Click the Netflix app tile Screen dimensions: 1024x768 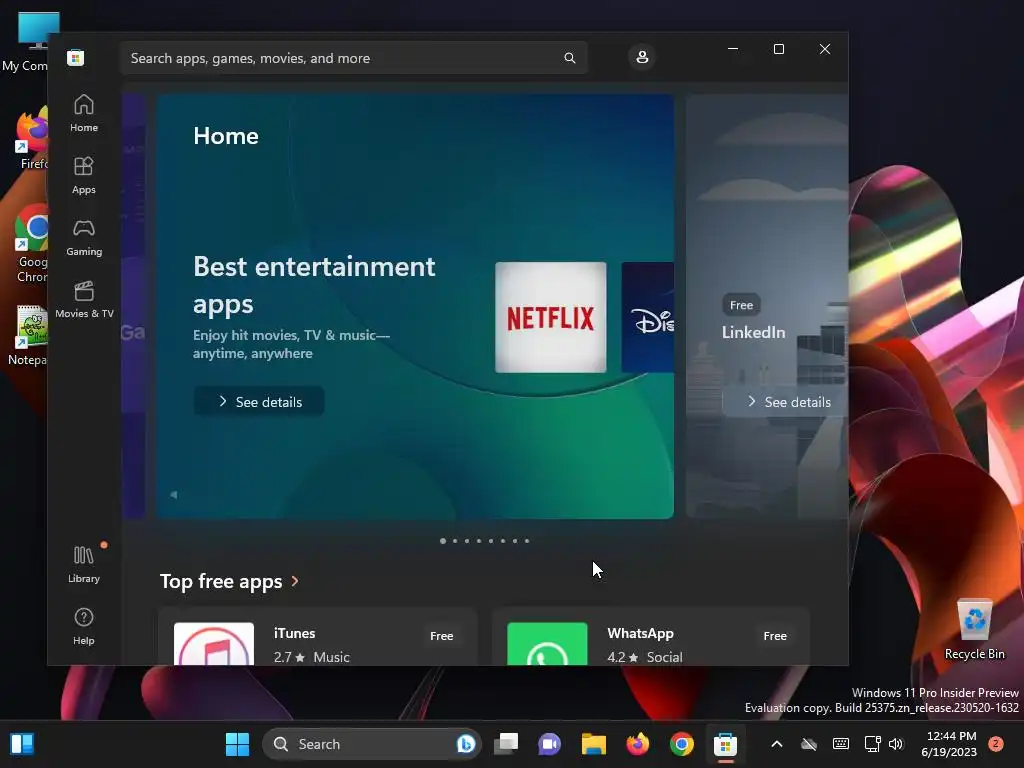click(551, 317)
